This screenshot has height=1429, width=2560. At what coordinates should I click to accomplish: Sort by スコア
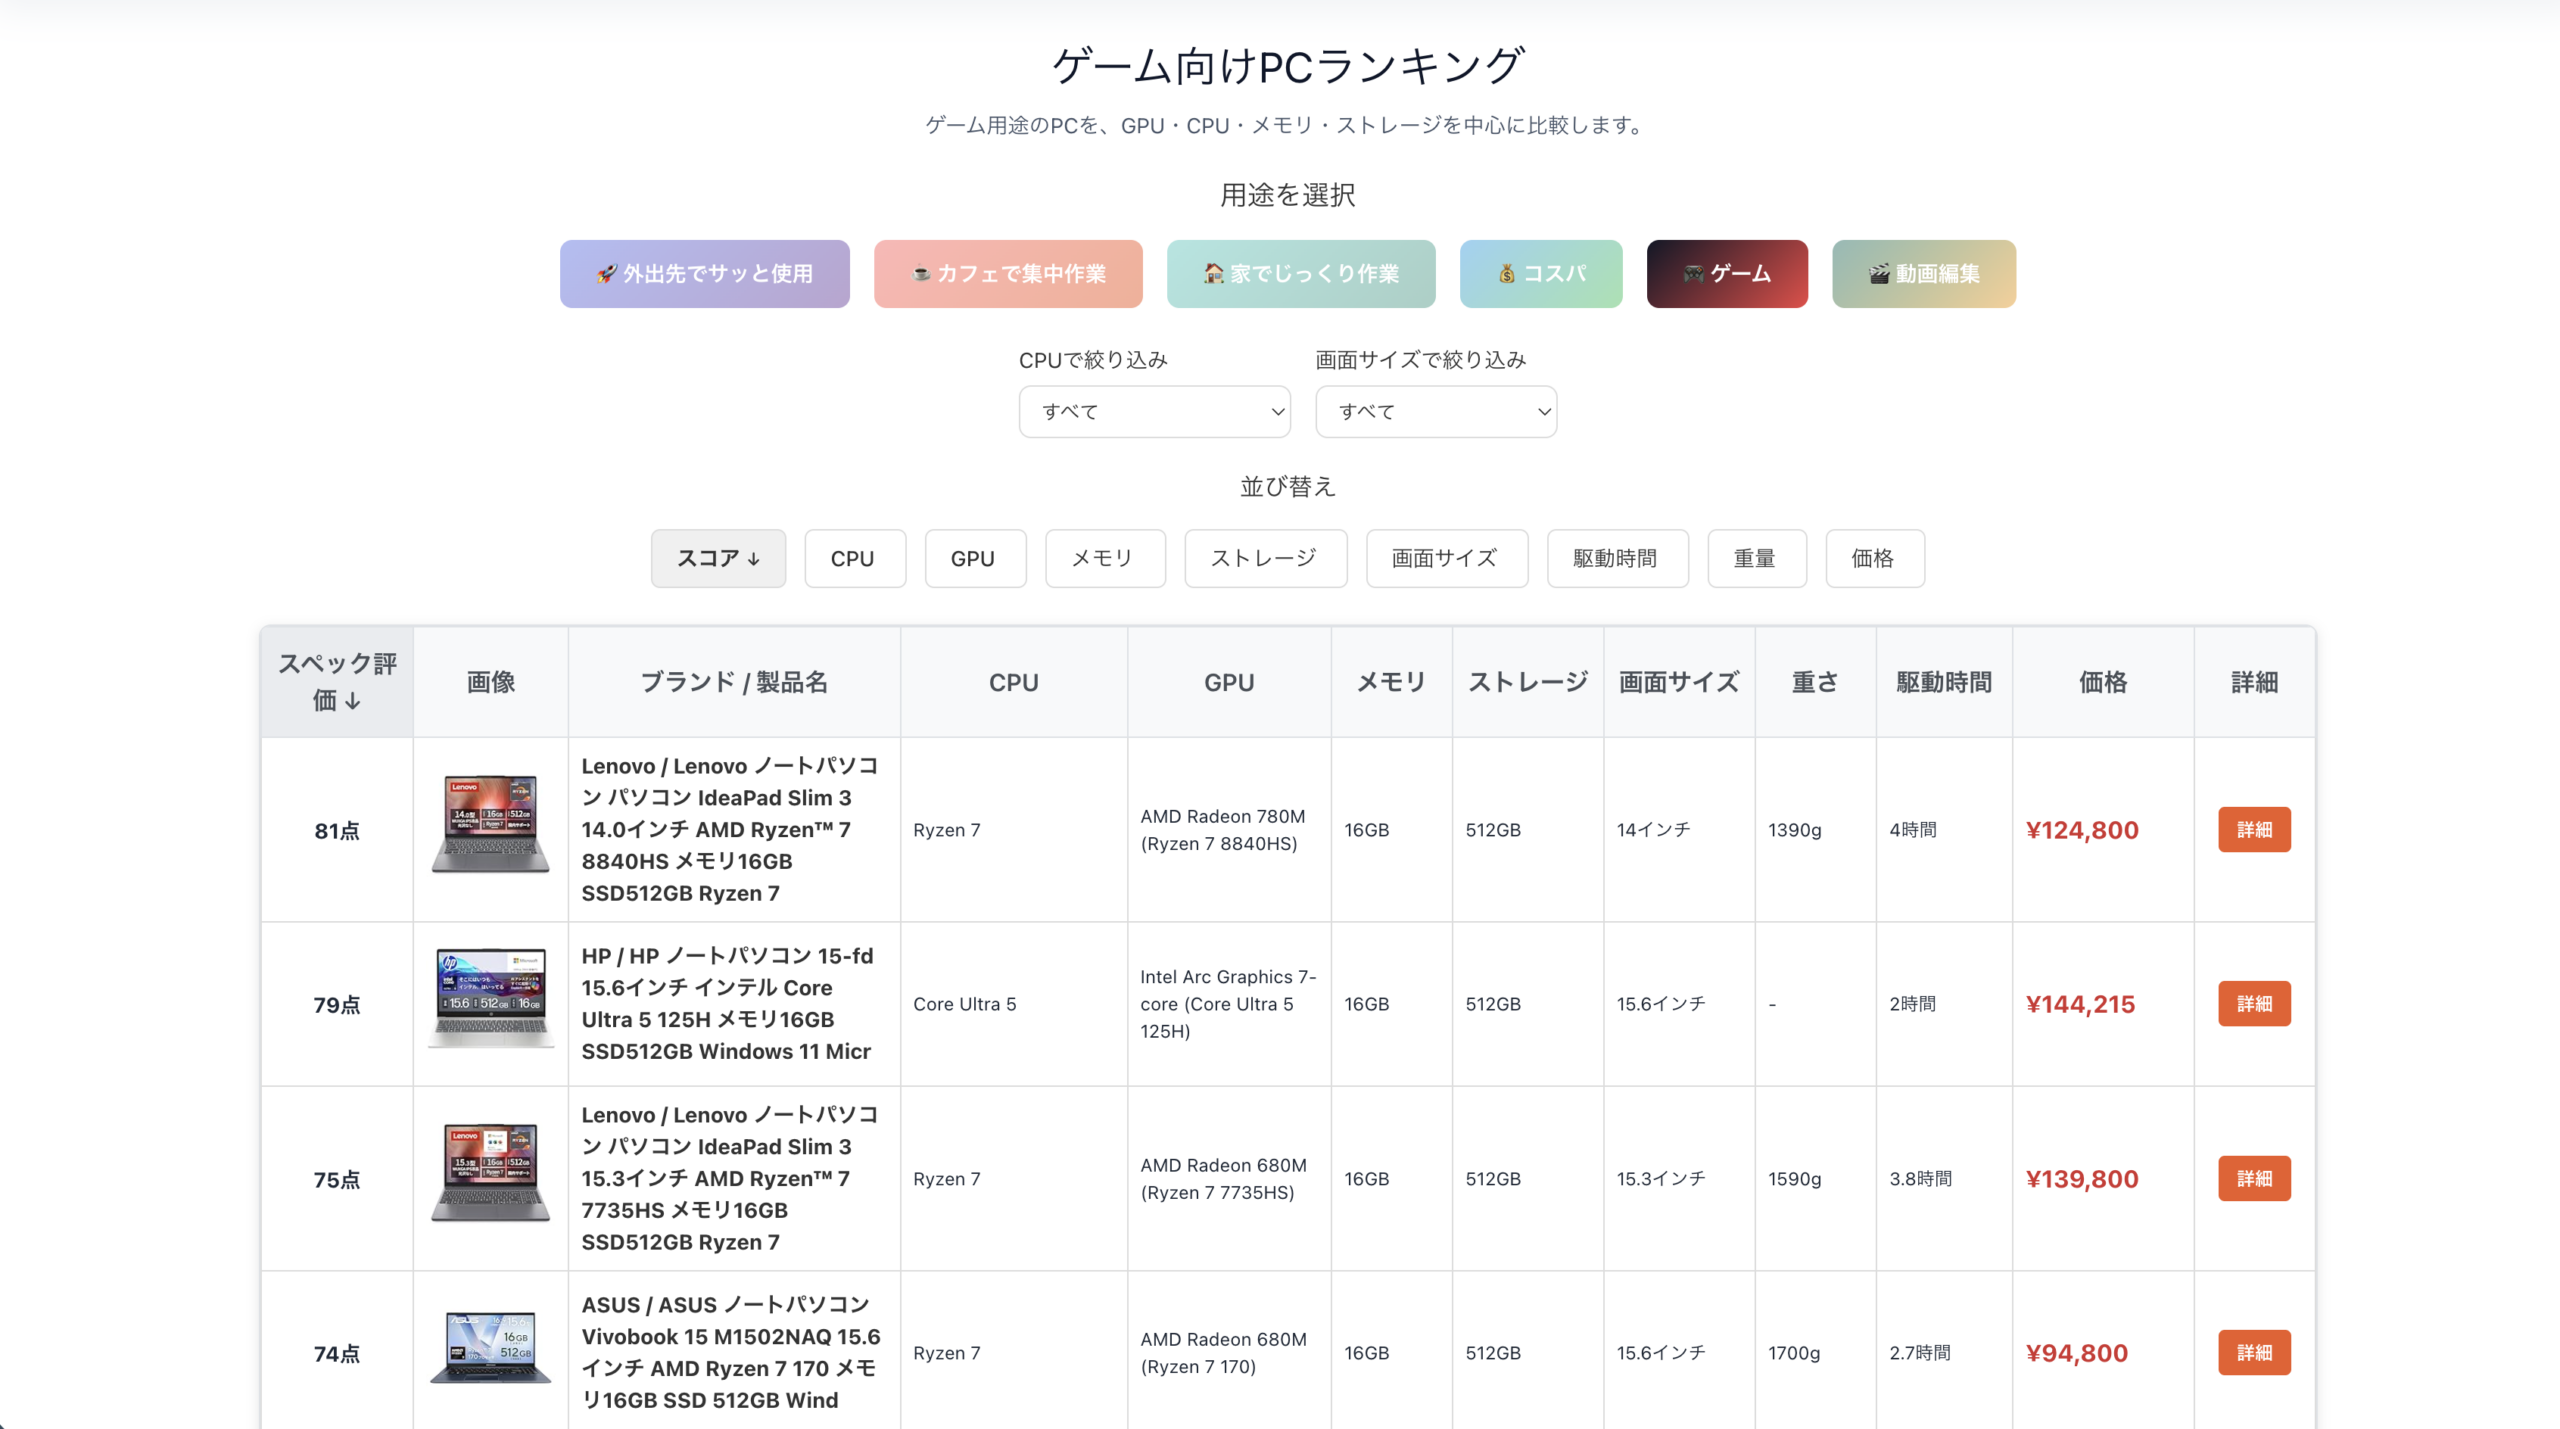pyautogui.click(x=718, y=558)
